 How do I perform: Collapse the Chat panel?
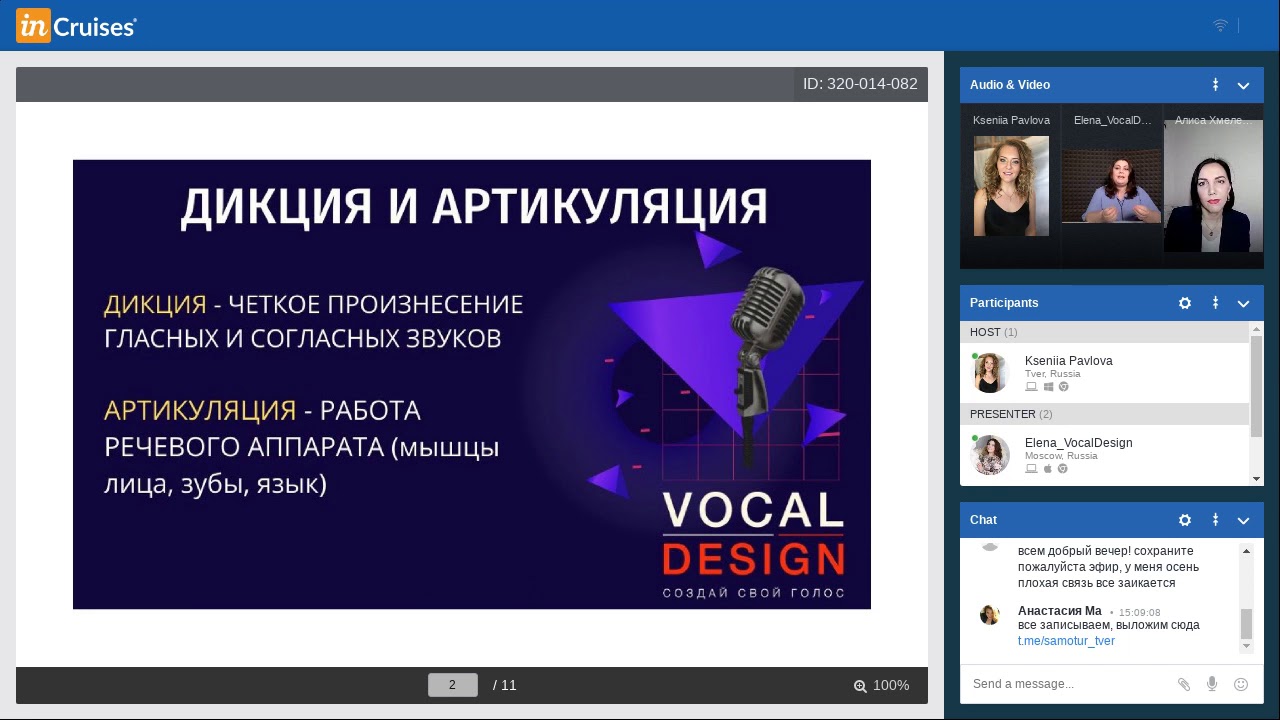[1243, 521]
